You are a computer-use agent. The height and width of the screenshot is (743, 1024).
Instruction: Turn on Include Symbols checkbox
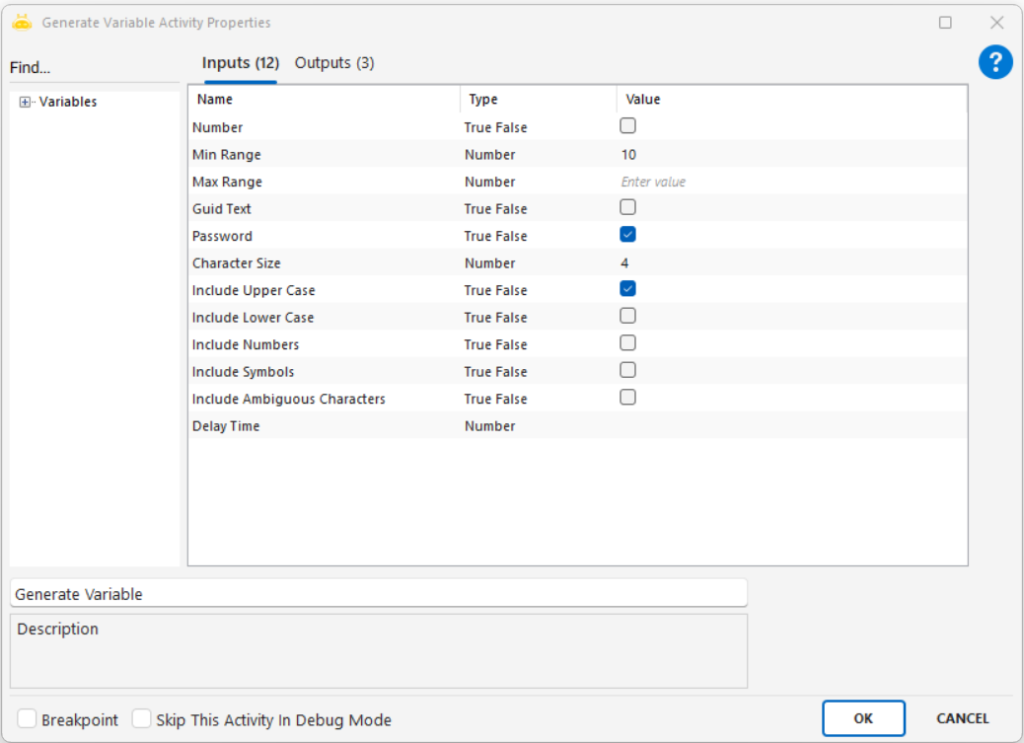[x=628, y=370]
